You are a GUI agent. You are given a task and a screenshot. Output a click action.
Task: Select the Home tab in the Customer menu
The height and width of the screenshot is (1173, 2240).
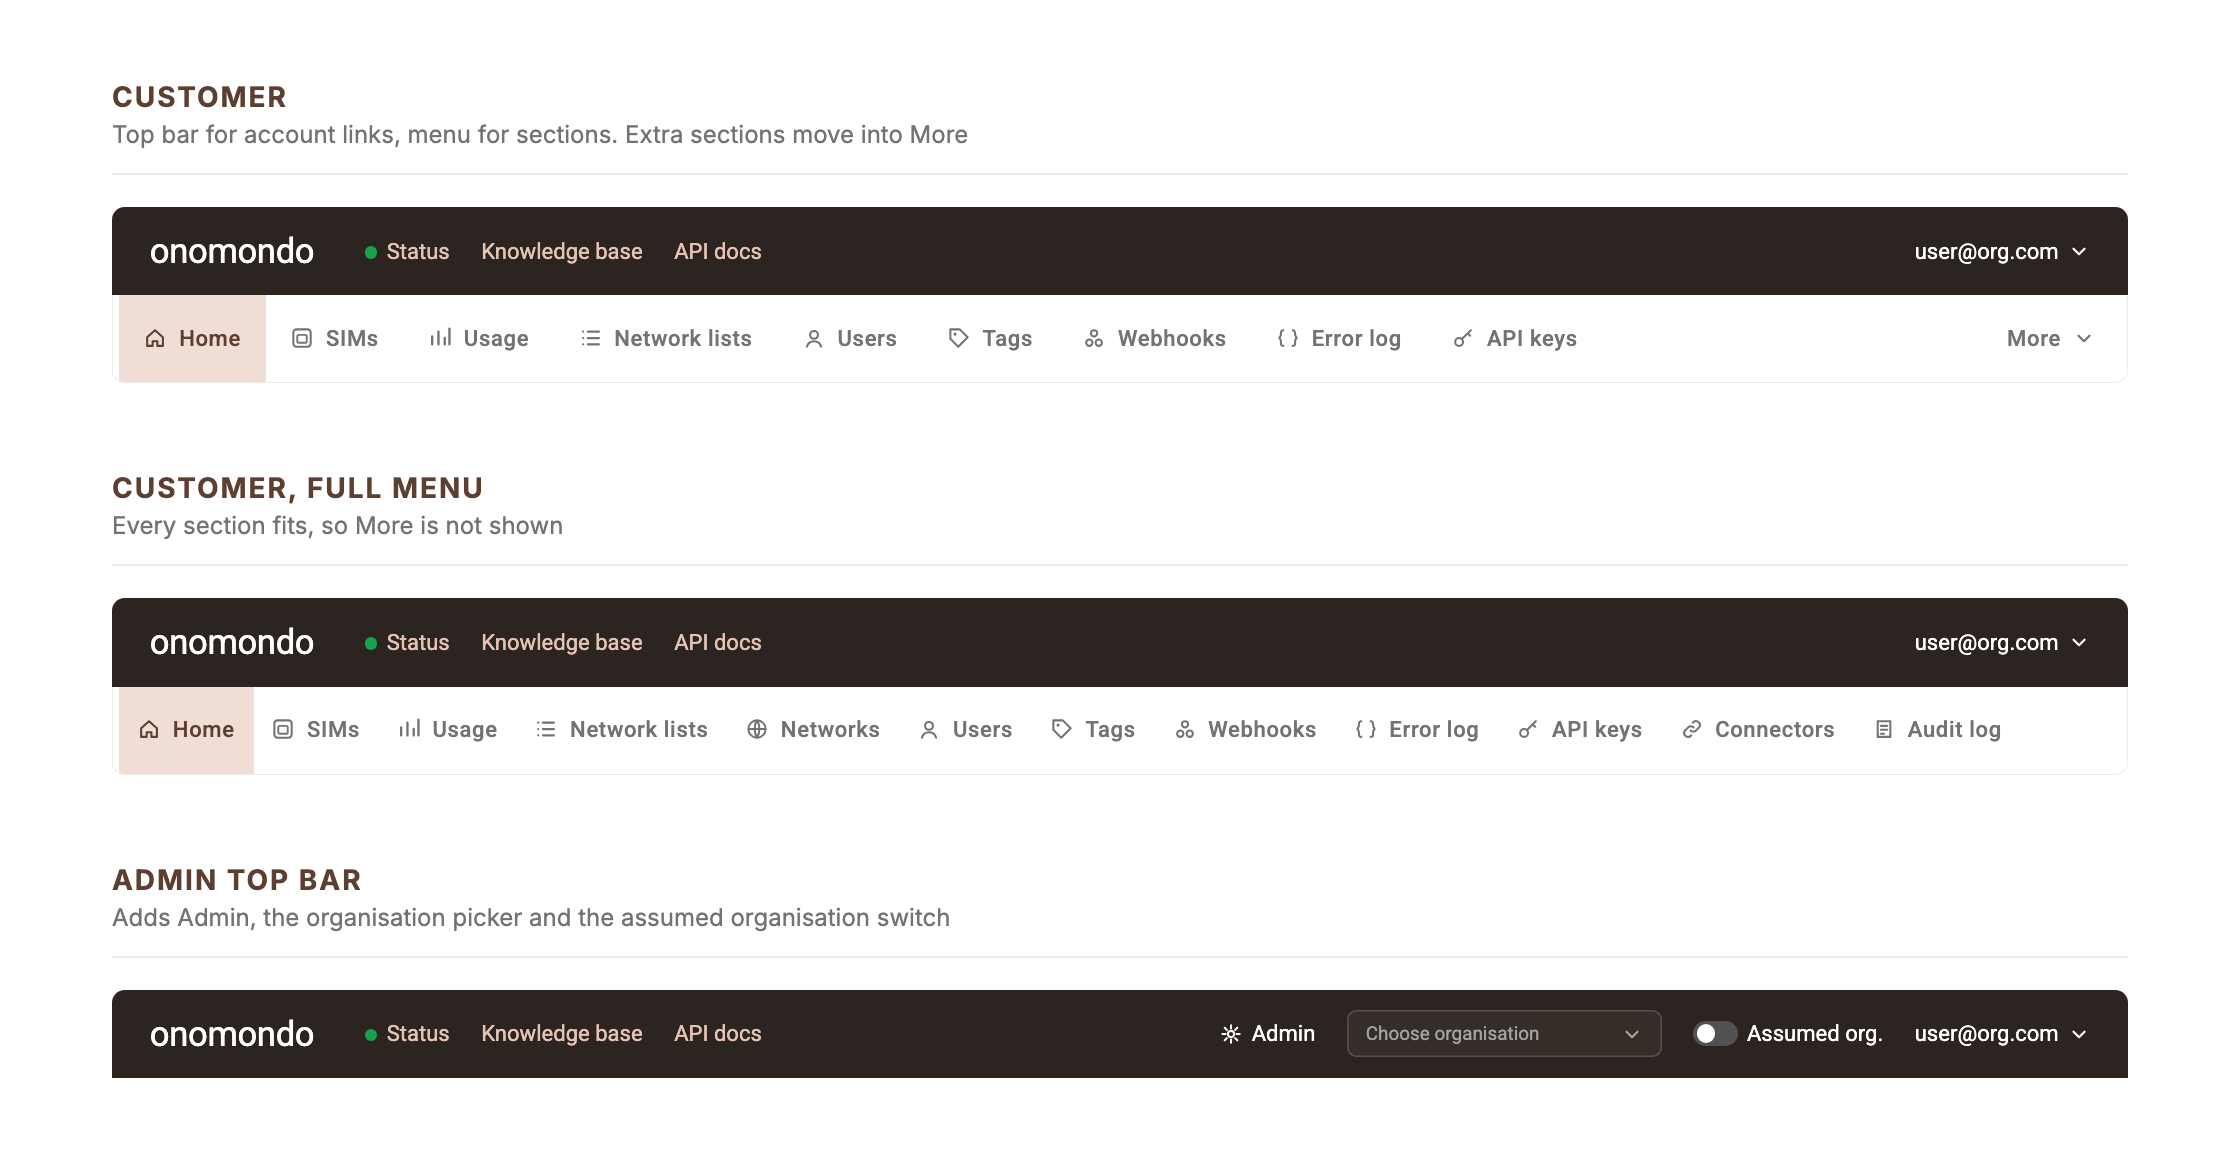[192, 339]
